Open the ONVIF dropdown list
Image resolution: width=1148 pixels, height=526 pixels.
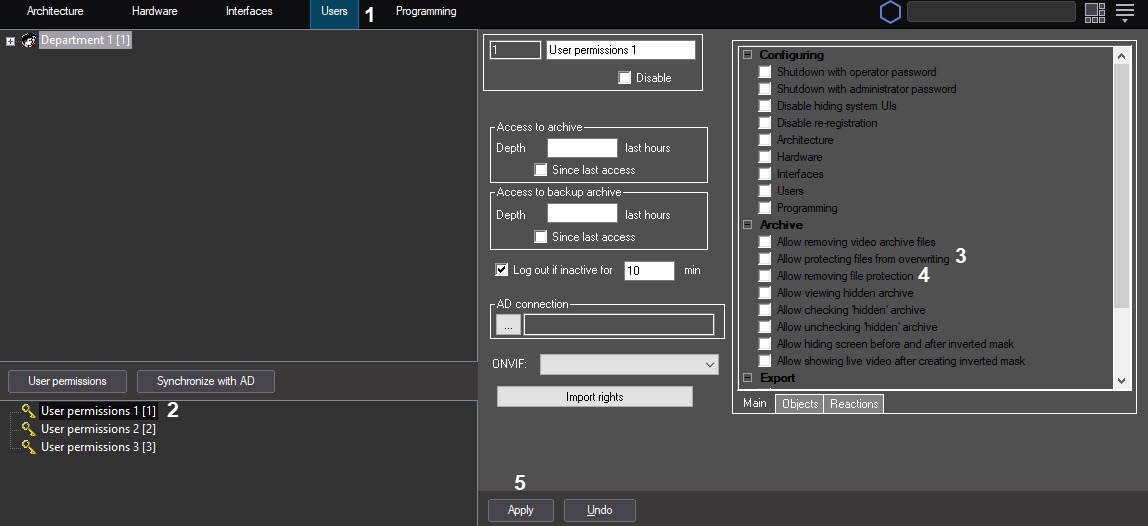(709, 364)
